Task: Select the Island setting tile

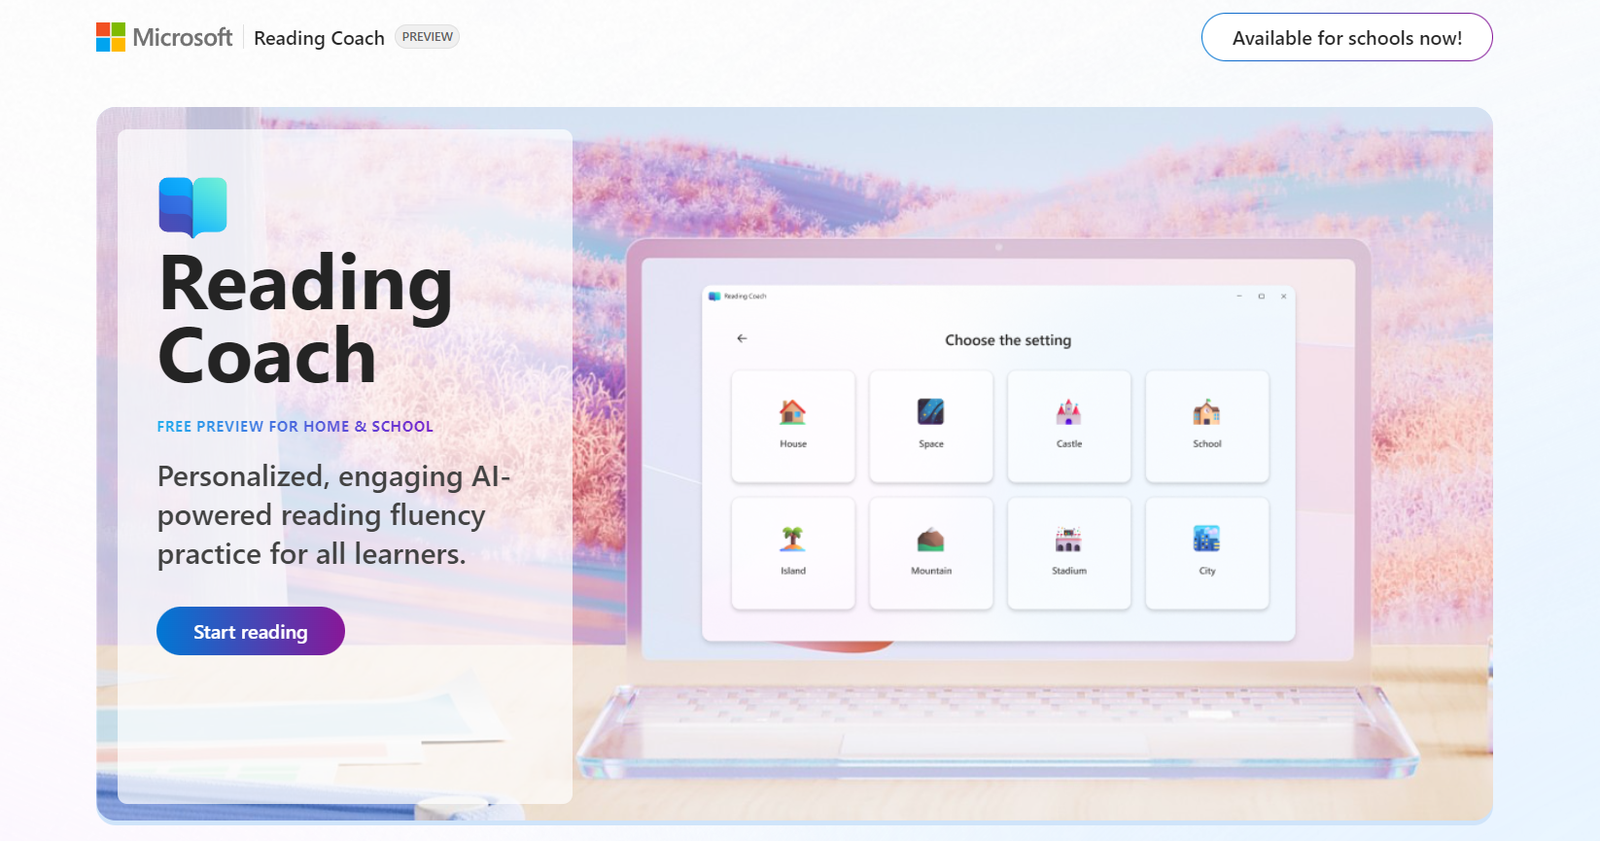Action: 793,553
